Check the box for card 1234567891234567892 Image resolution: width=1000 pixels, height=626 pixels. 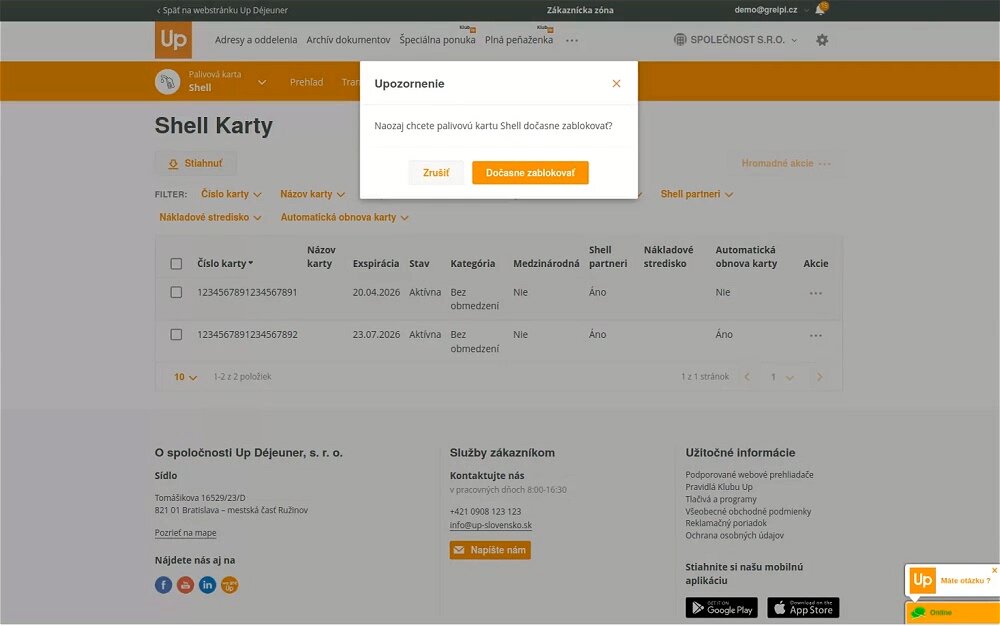coord(176,334)
